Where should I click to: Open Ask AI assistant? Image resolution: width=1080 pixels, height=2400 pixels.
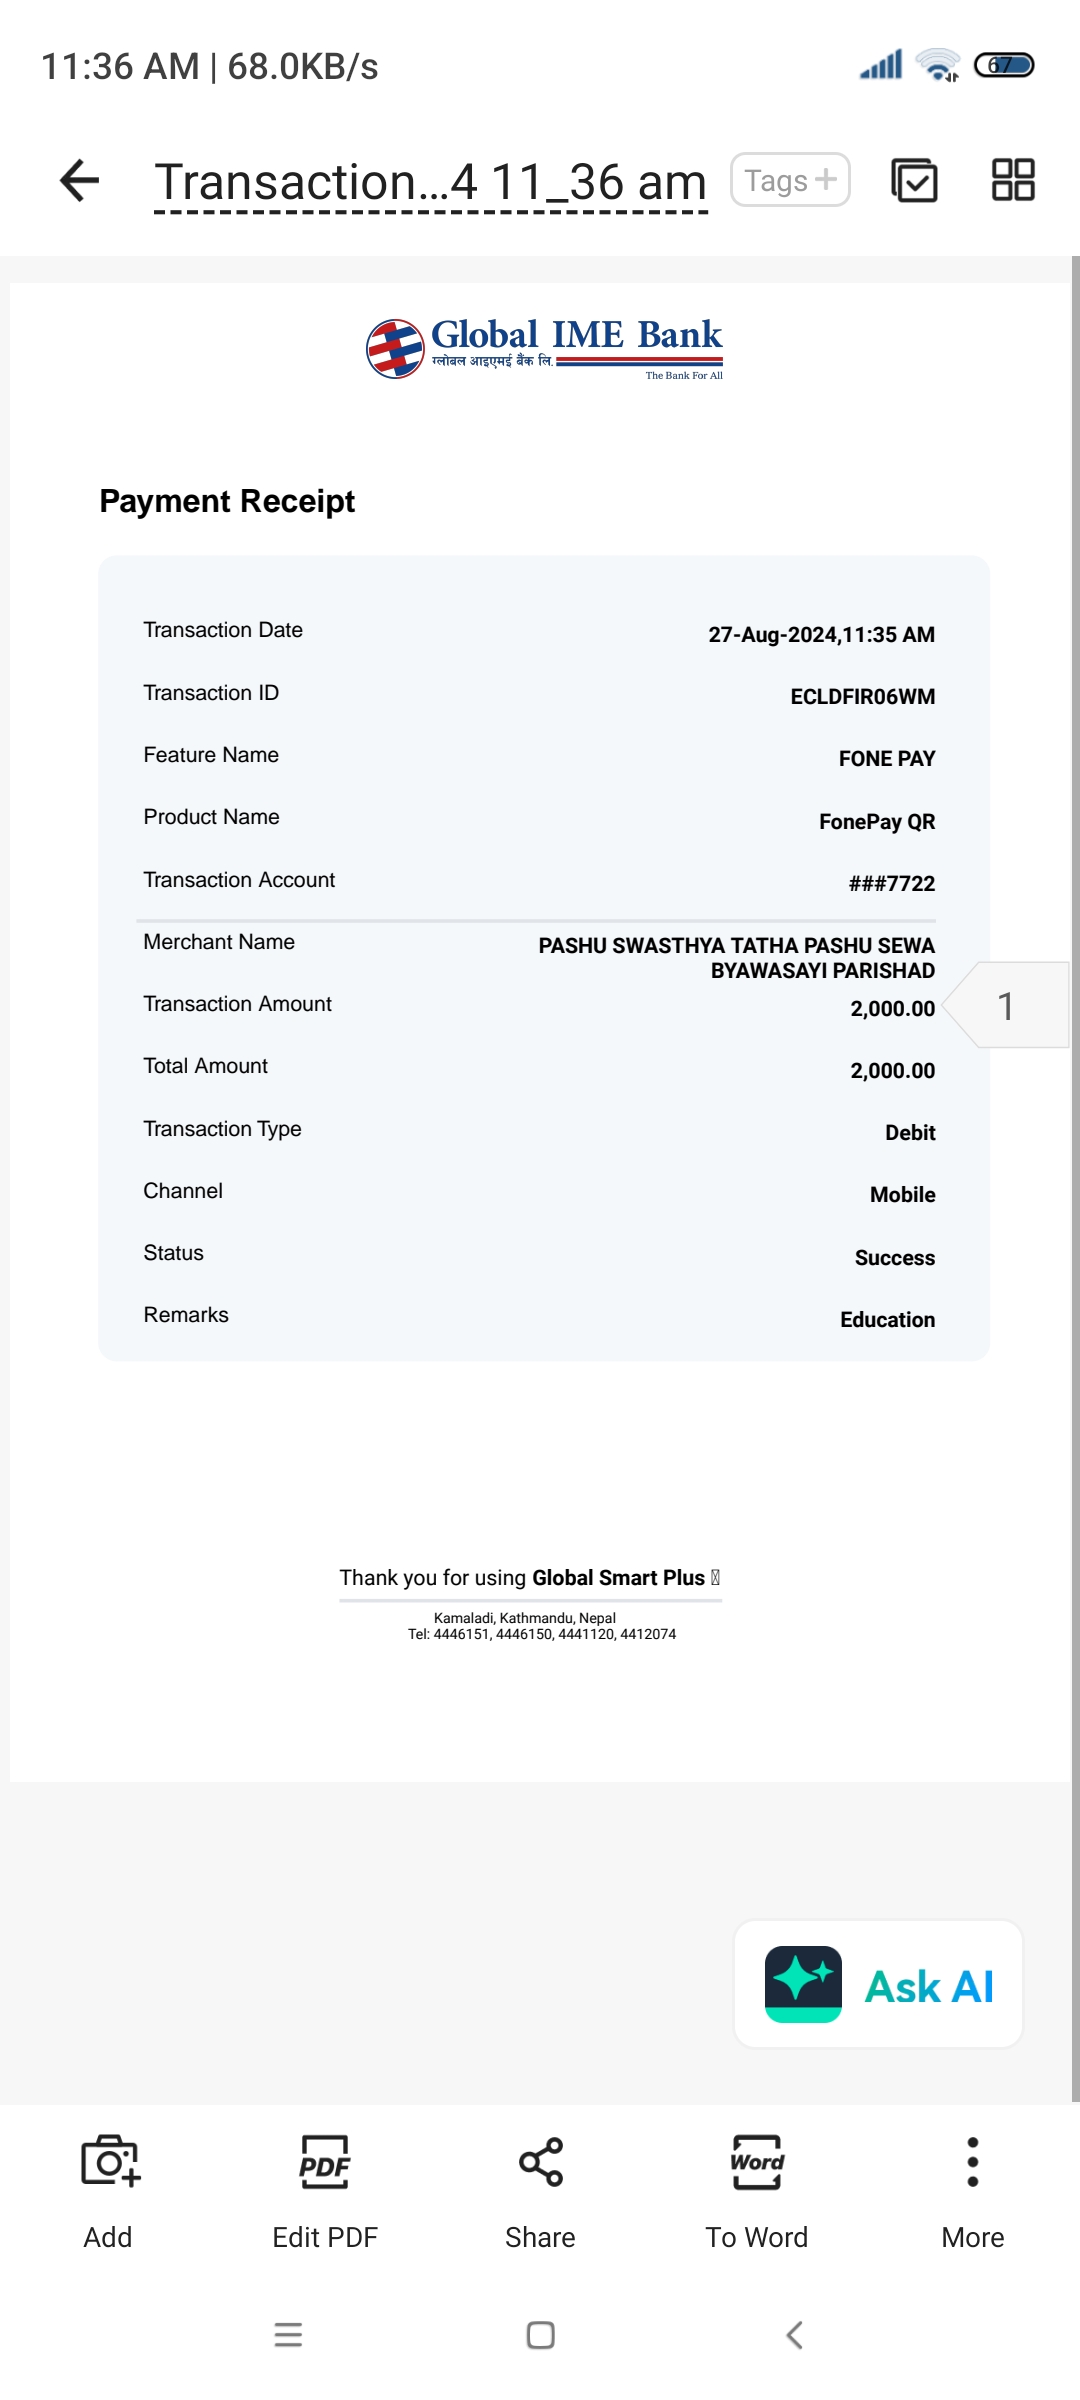point(879,1985)
